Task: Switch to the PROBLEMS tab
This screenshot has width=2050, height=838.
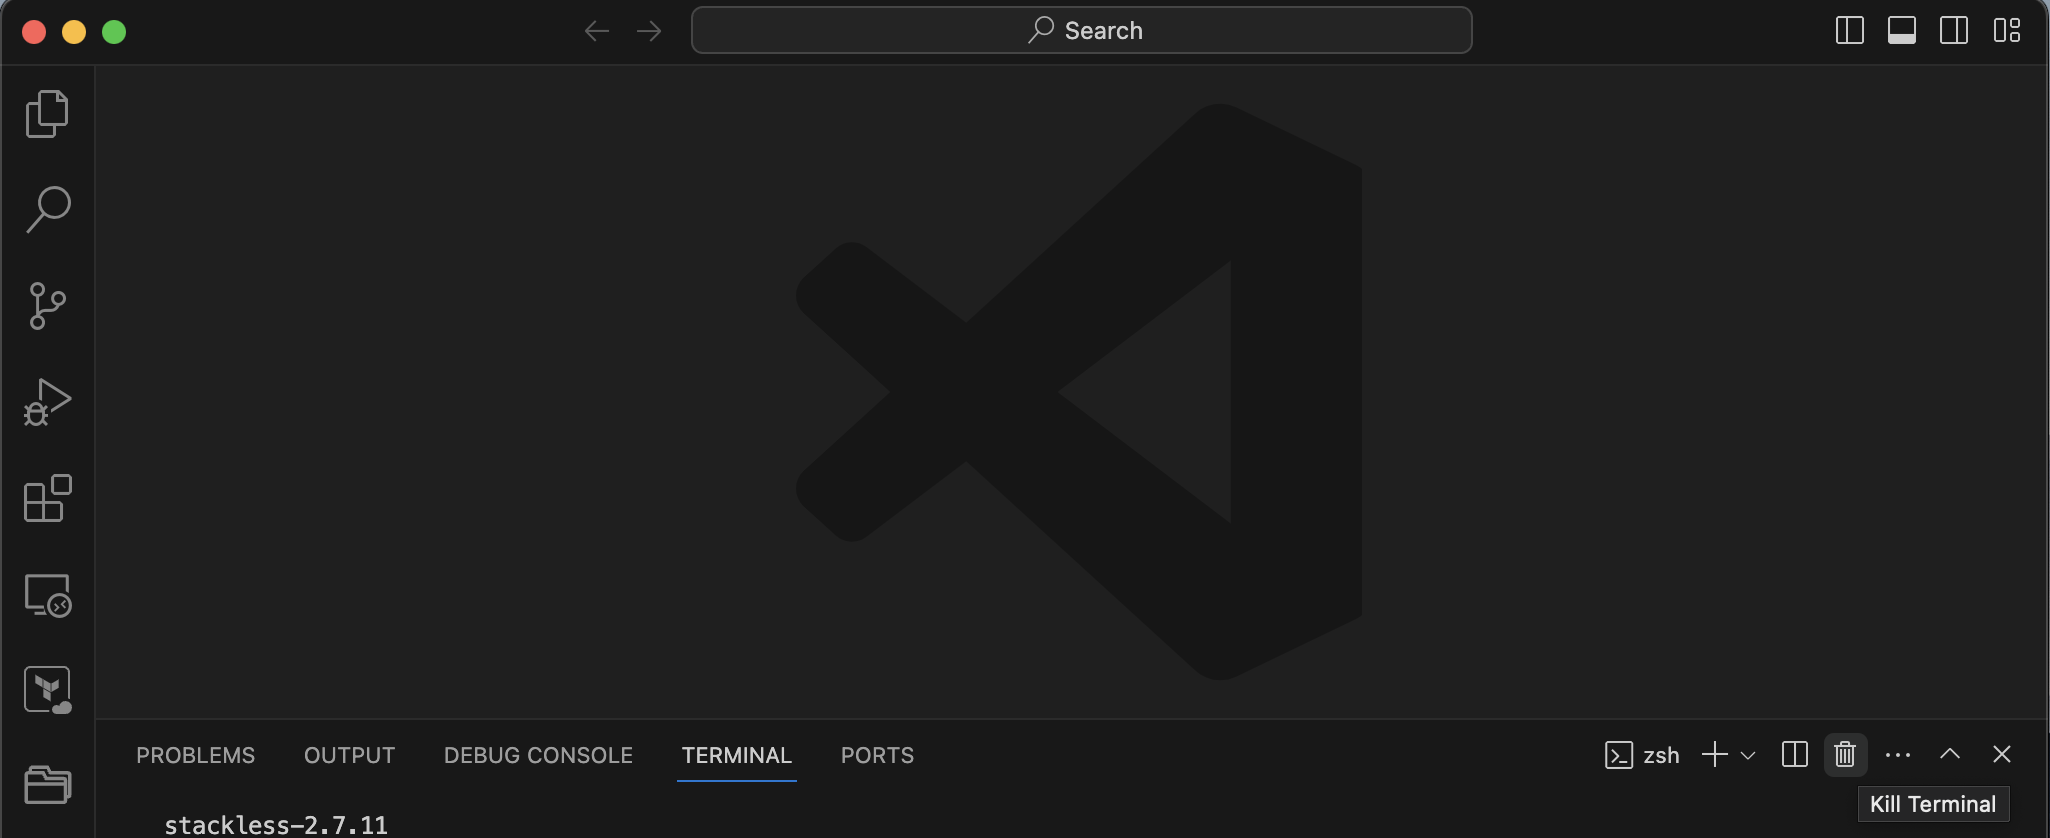Action: click(x=195, y=755)
